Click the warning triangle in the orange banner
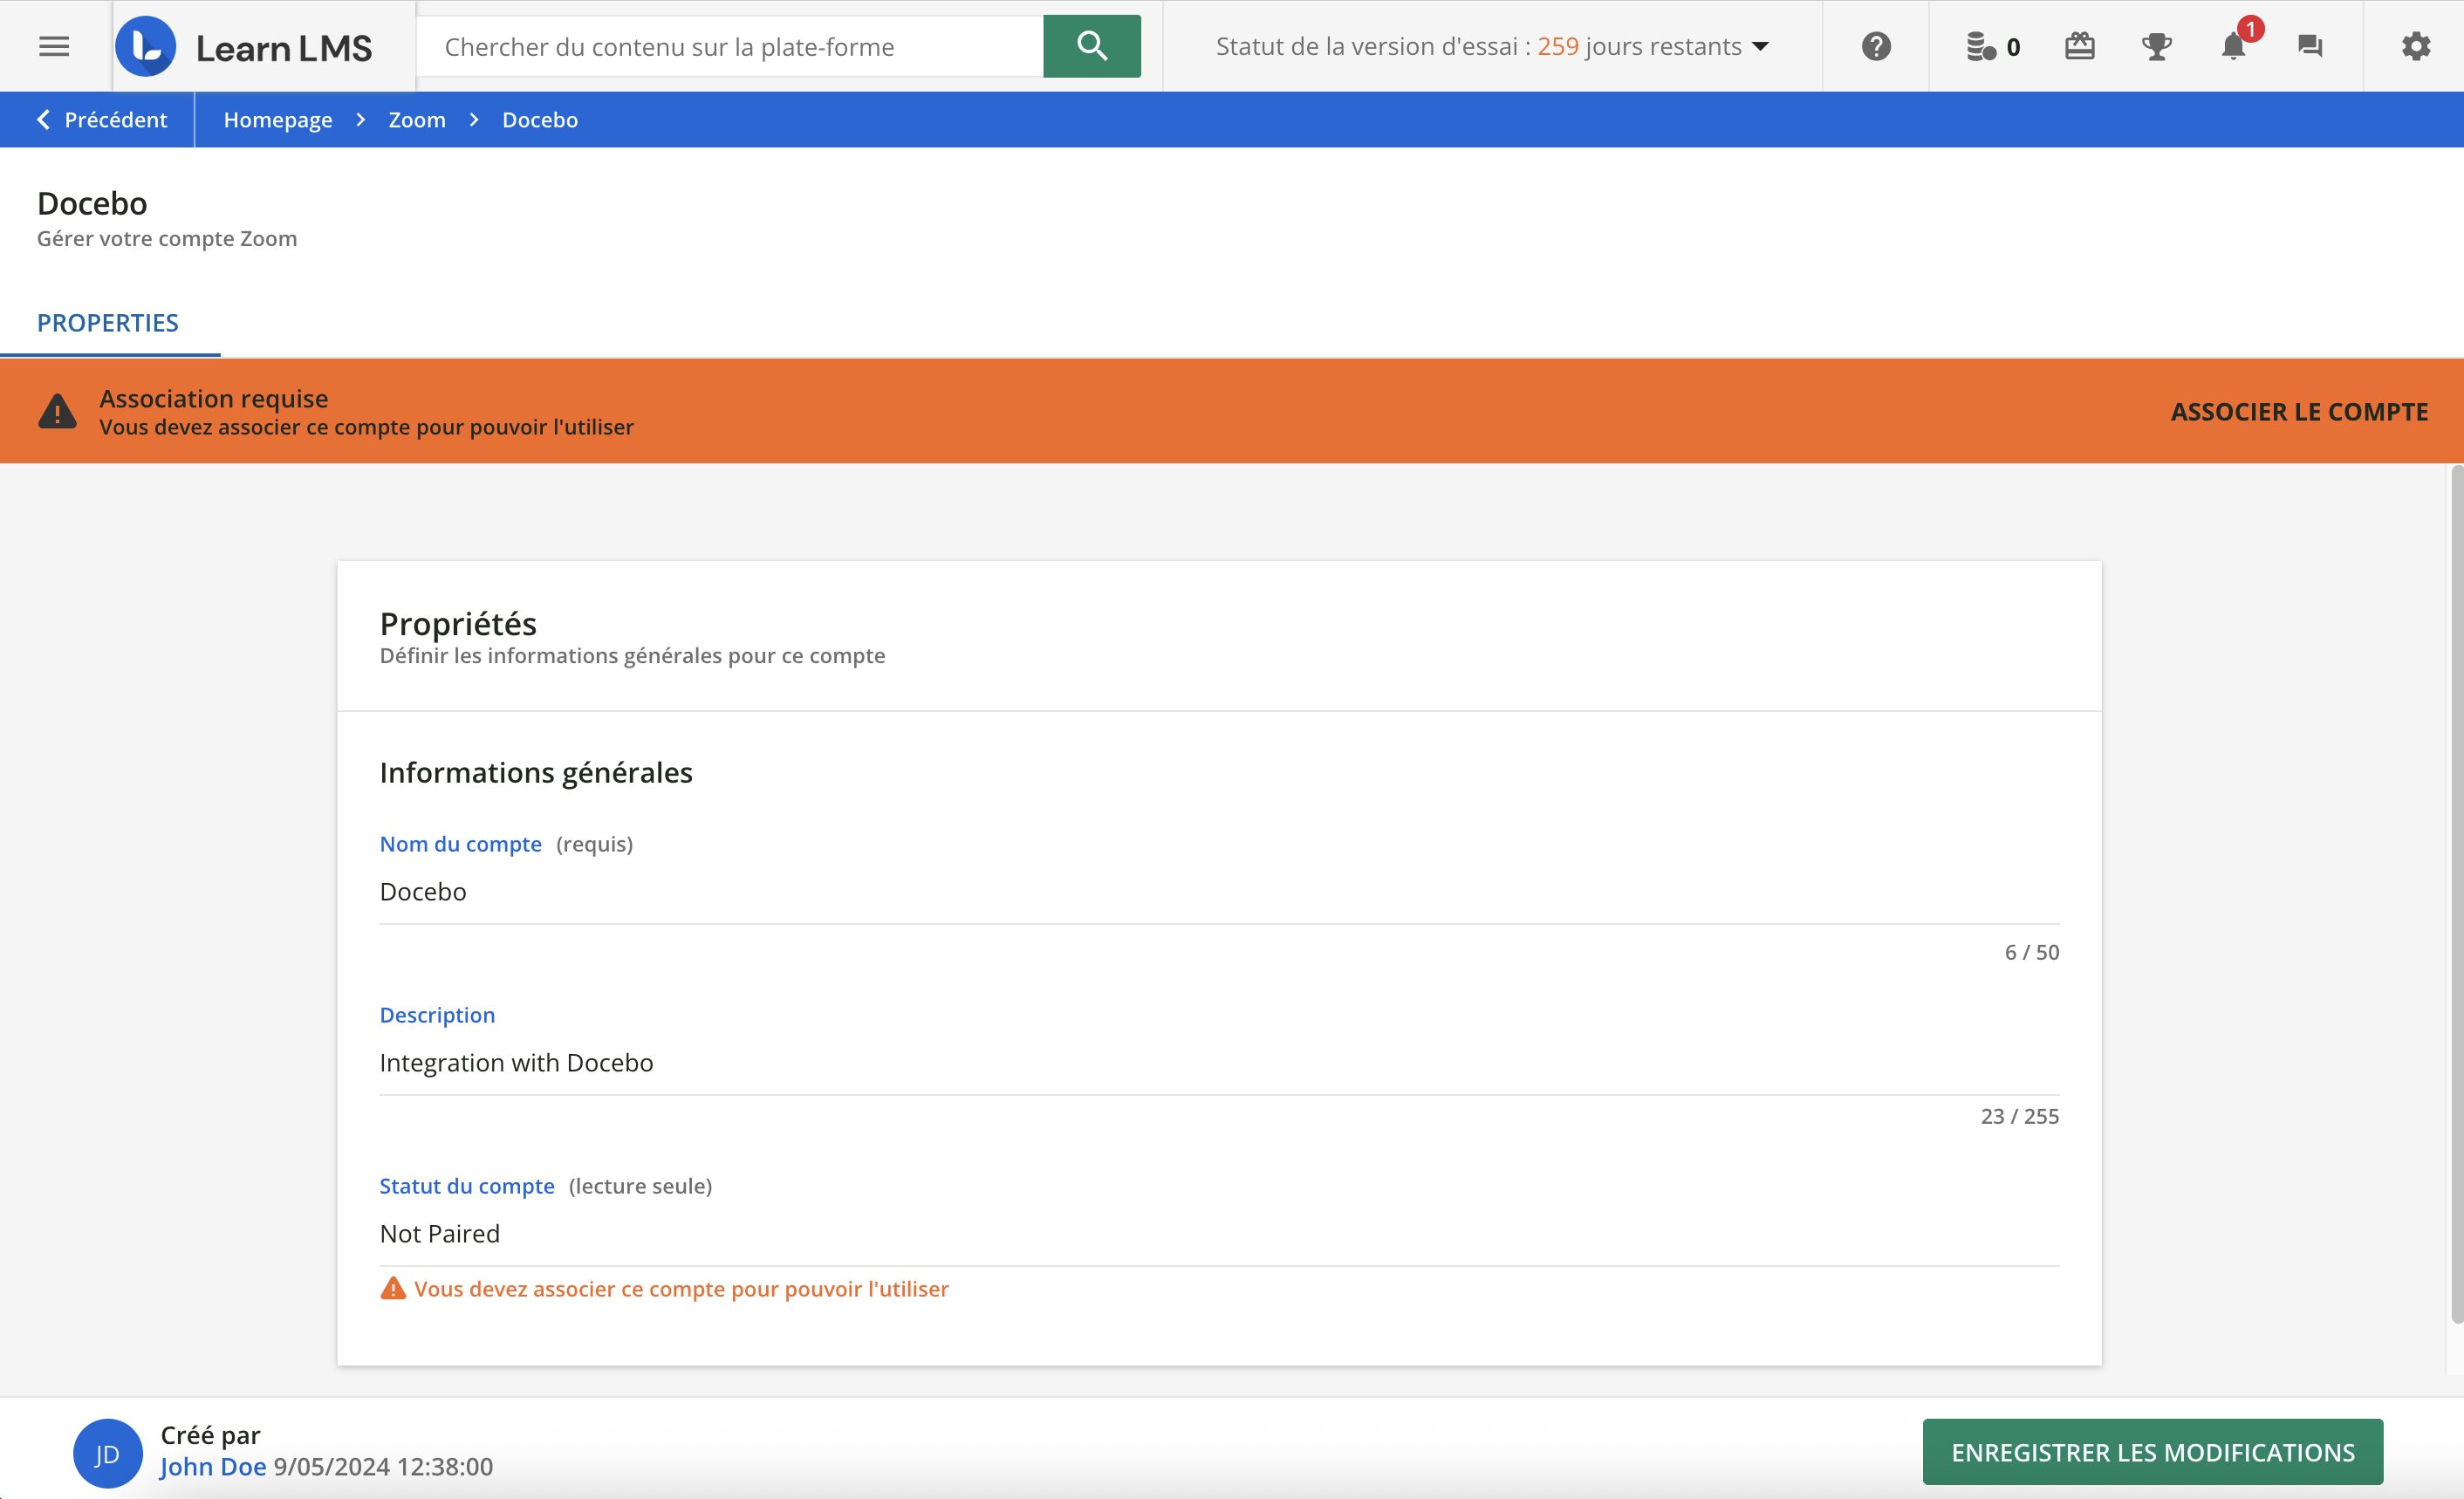 [x=57, y=411]
